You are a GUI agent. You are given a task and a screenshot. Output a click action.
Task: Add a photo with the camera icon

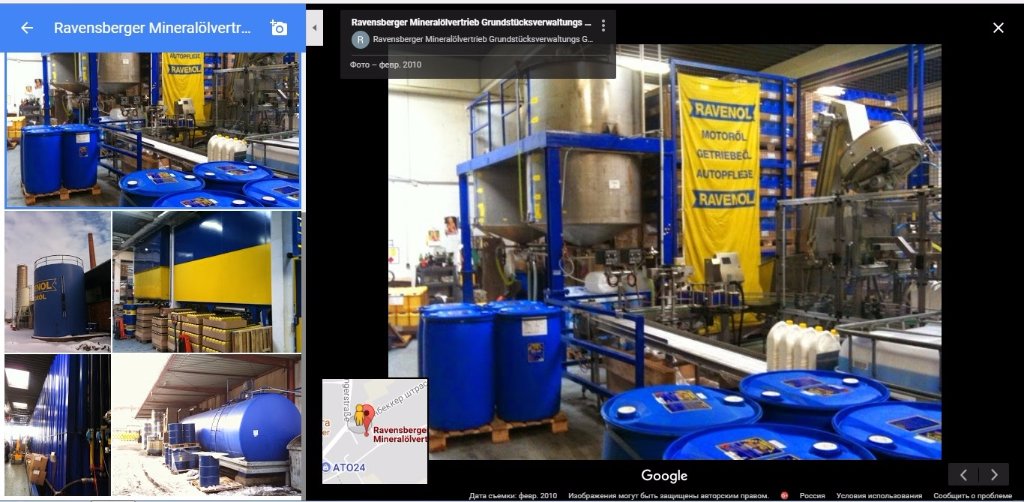(x=279, y=28)
